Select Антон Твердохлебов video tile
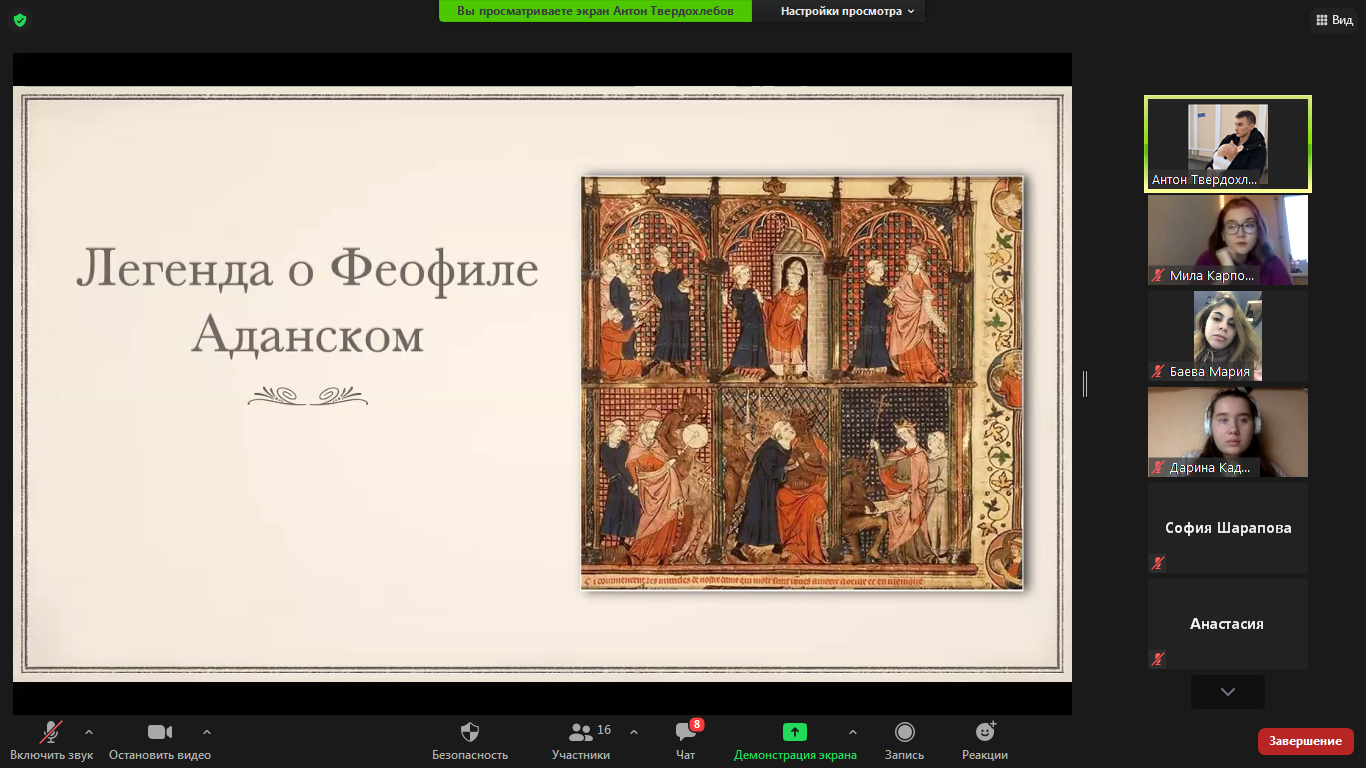This screenshot has height=768, width=1366. 1228,144
